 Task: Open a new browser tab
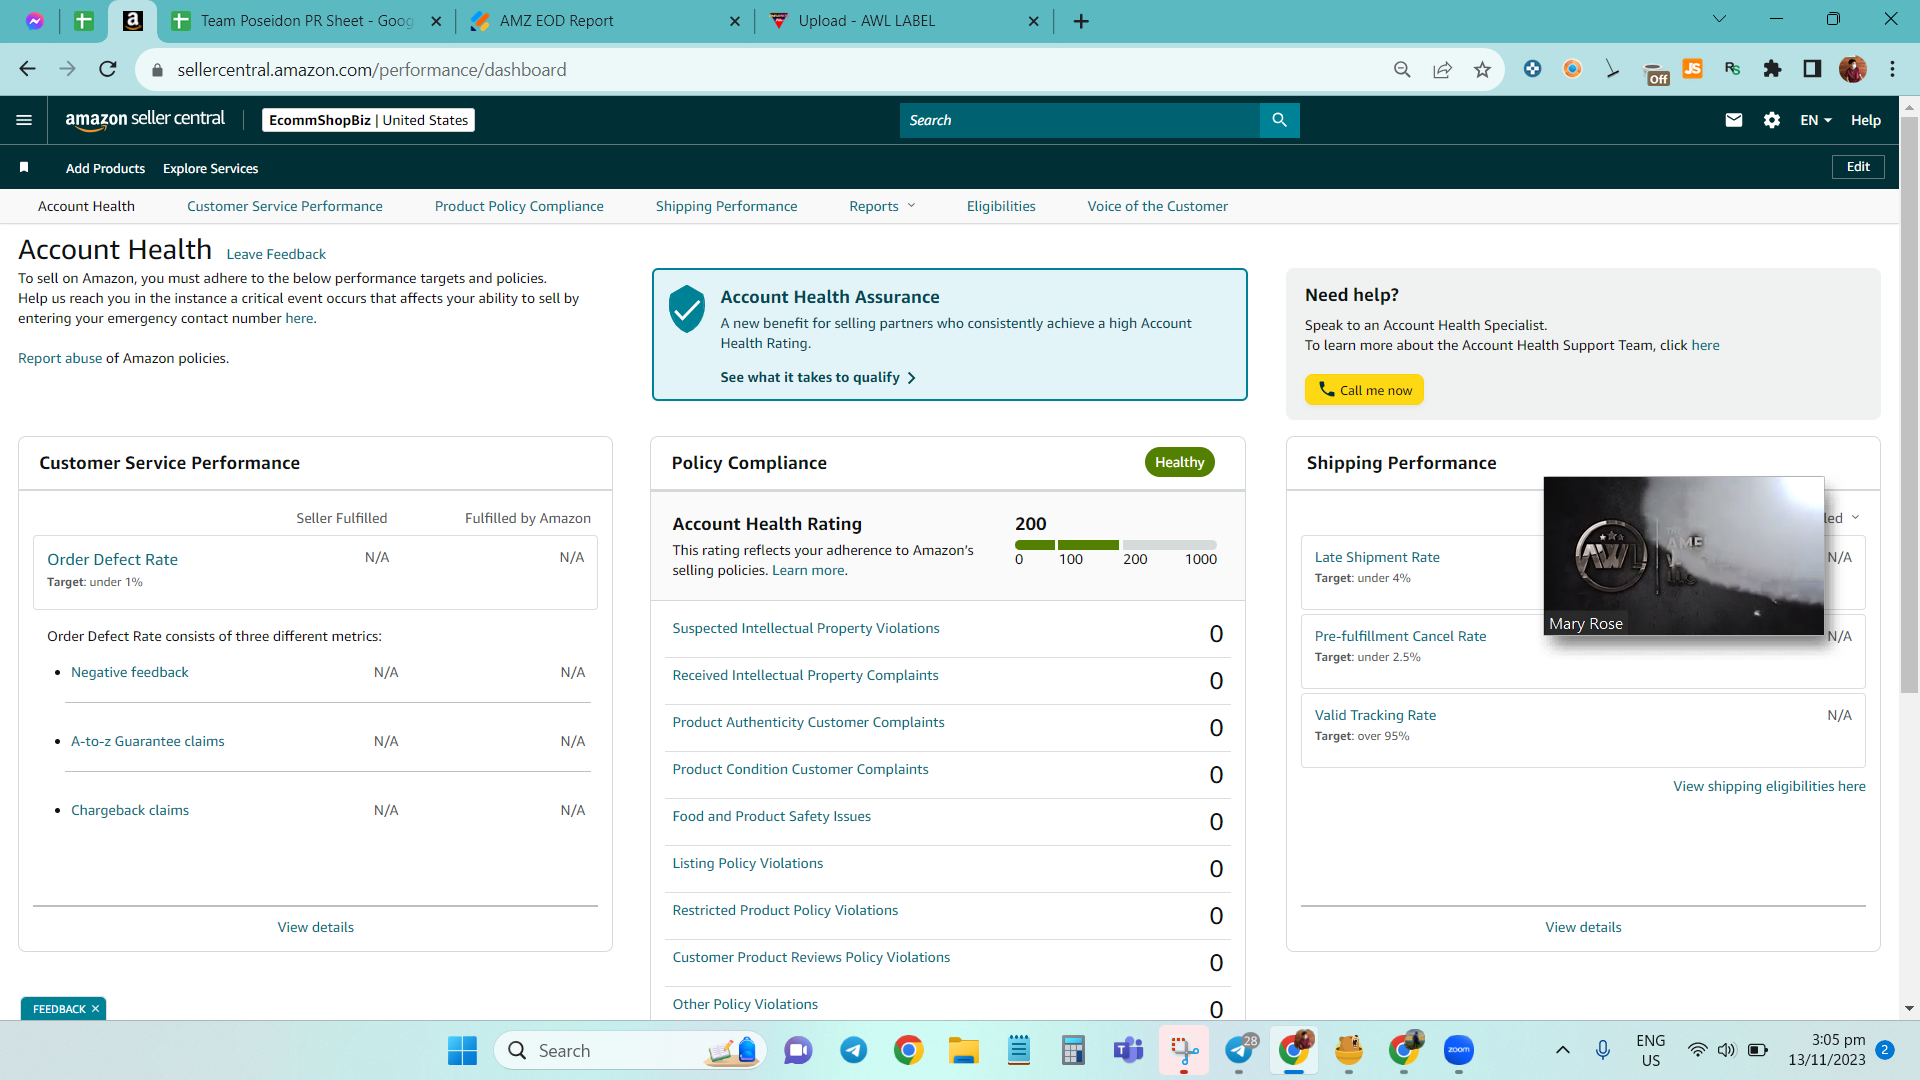click(1081, 21)
